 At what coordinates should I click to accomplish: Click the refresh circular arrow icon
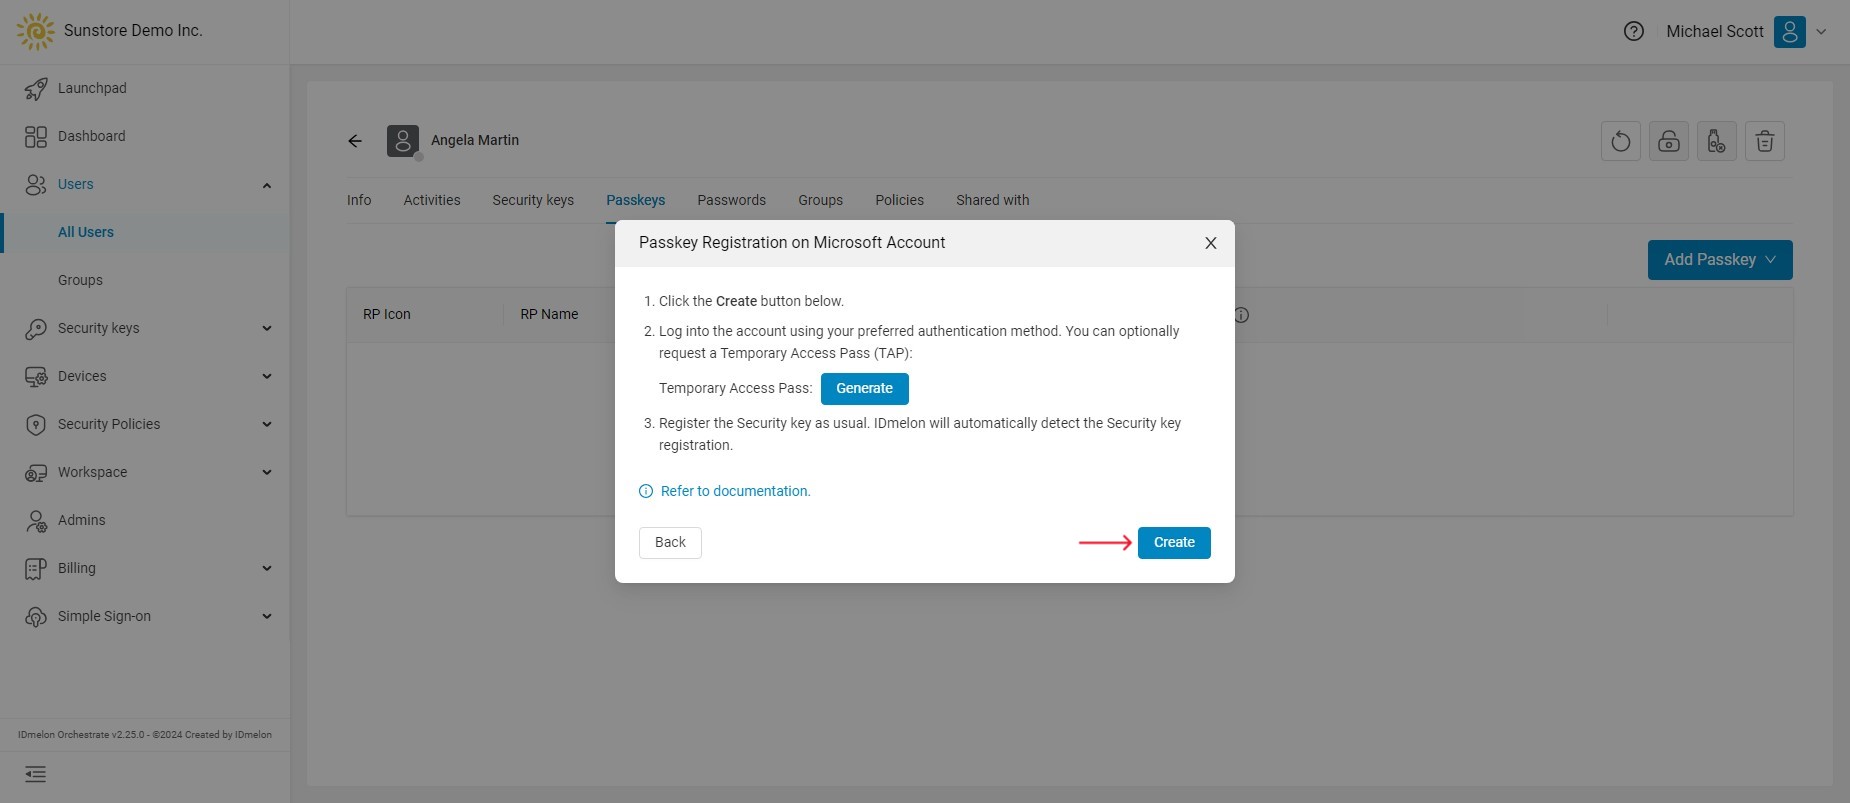coord(1621,142)
